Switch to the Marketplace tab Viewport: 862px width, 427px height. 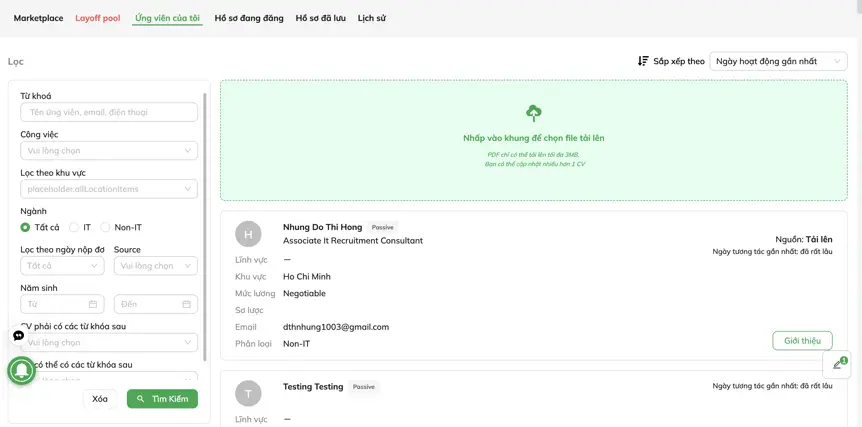click(38, 18)
